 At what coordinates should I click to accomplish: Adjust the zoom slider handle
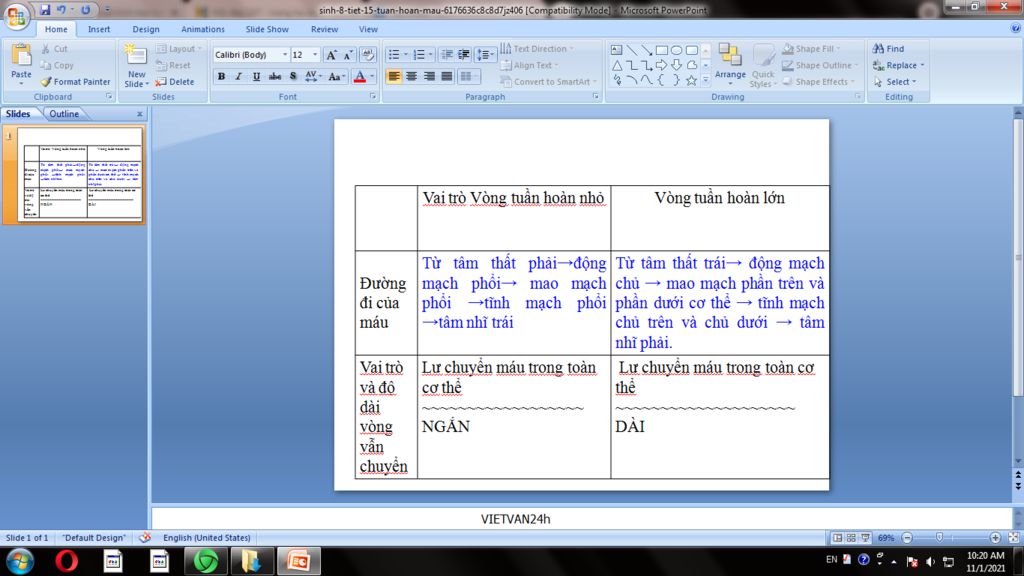[x=939, y=537]
